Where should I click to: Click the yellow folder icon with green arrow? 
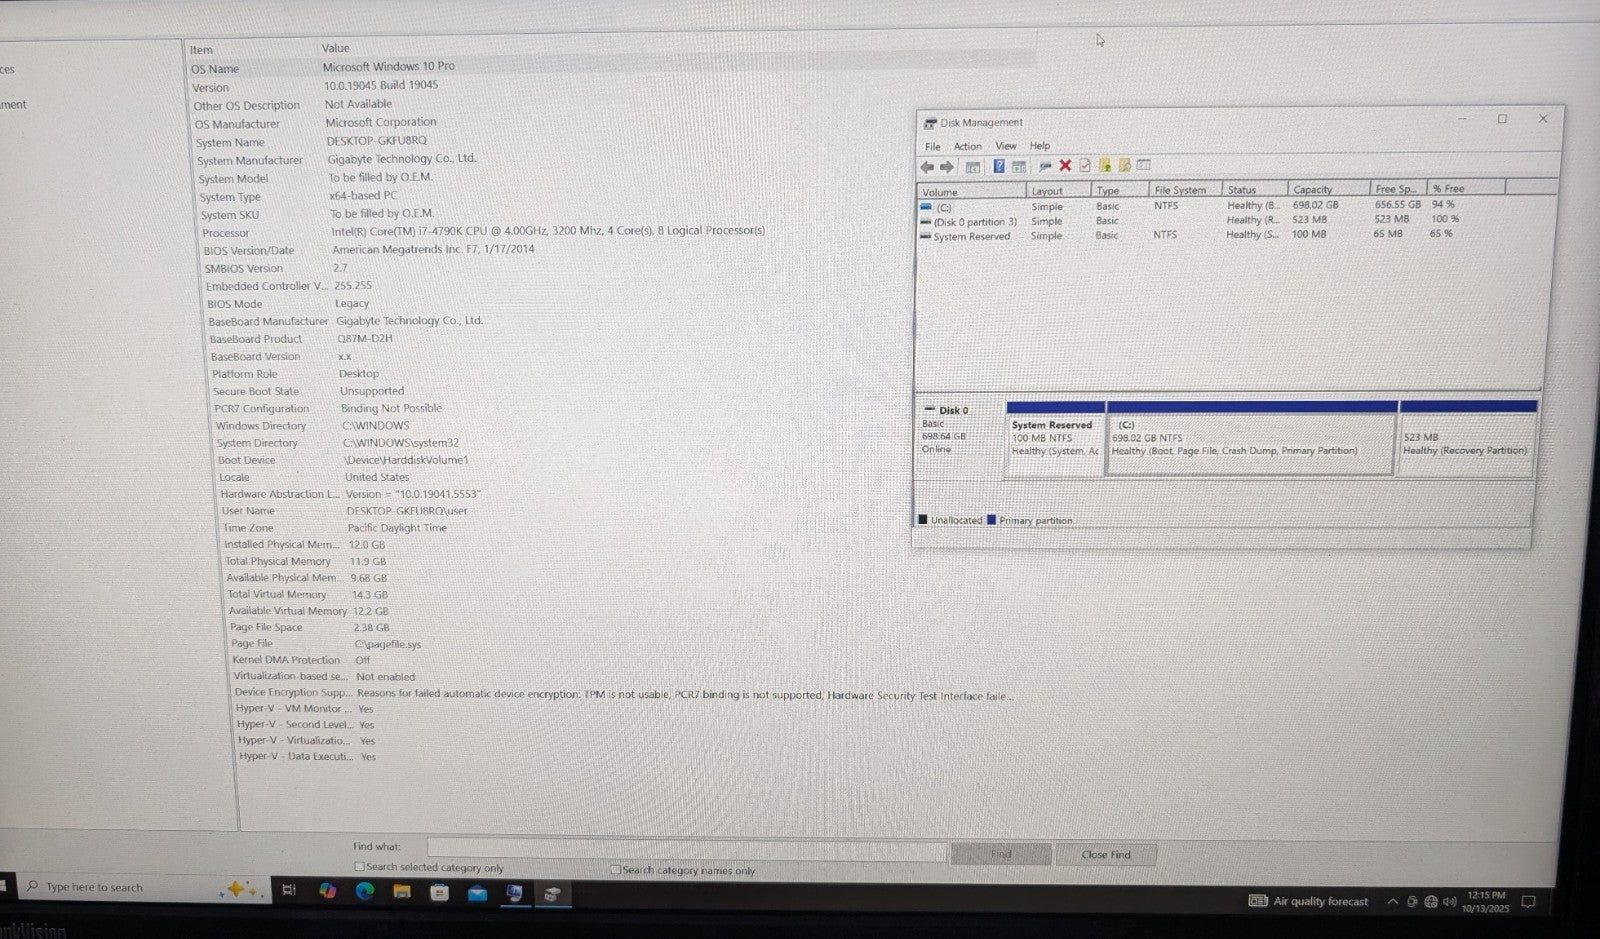coord(1105,165)
